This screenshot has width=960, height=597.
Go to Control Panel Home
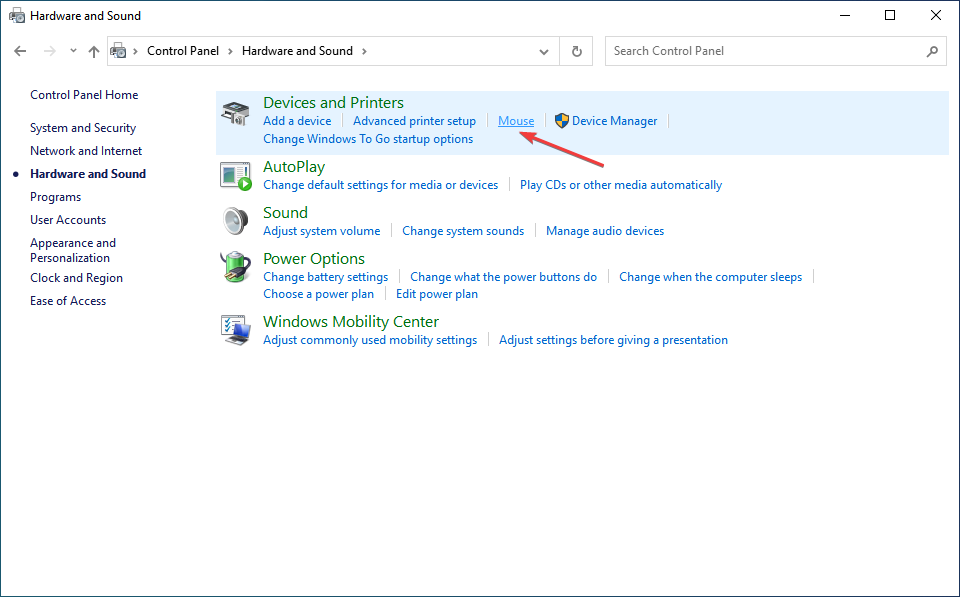point(84,95)
